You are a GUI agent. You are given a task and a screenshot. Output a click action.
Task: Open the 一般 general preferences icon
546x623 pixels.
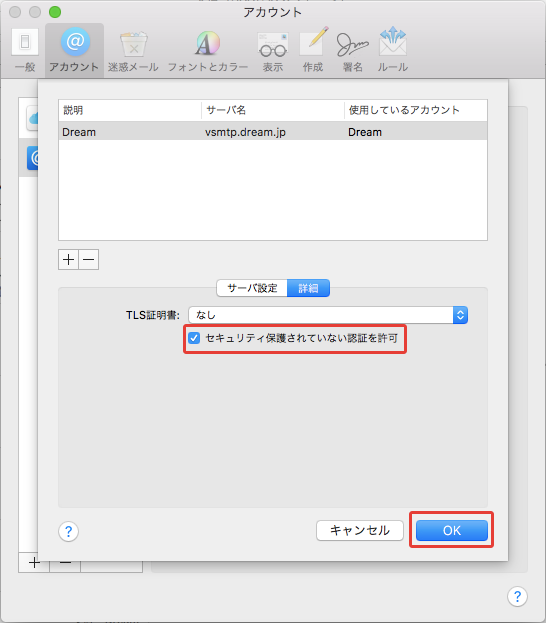(x=25, y=50)
